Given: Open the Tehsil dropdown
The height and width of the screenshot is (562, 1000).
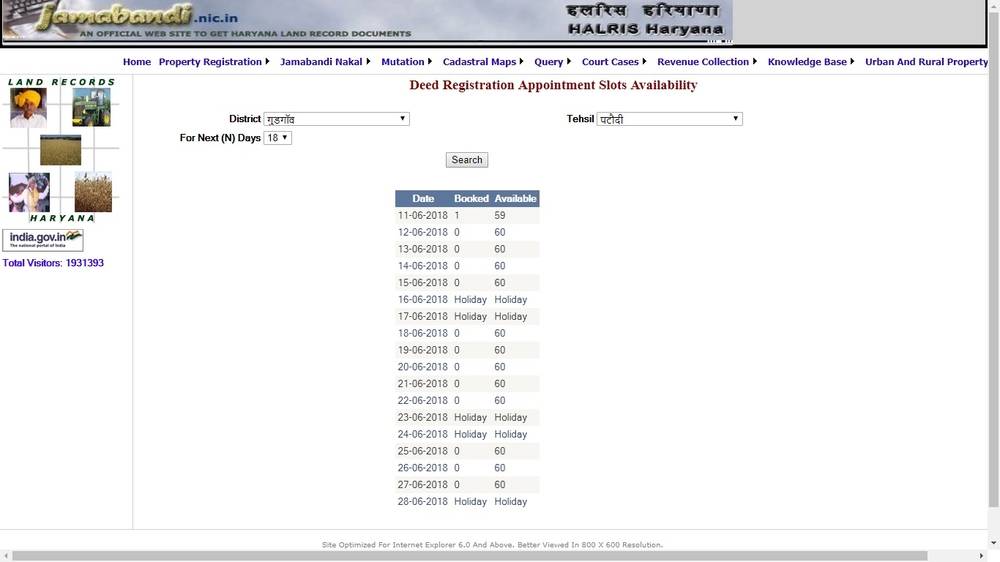Looking at the screenshot, I should pyautogui.click(x=669, y=119).
